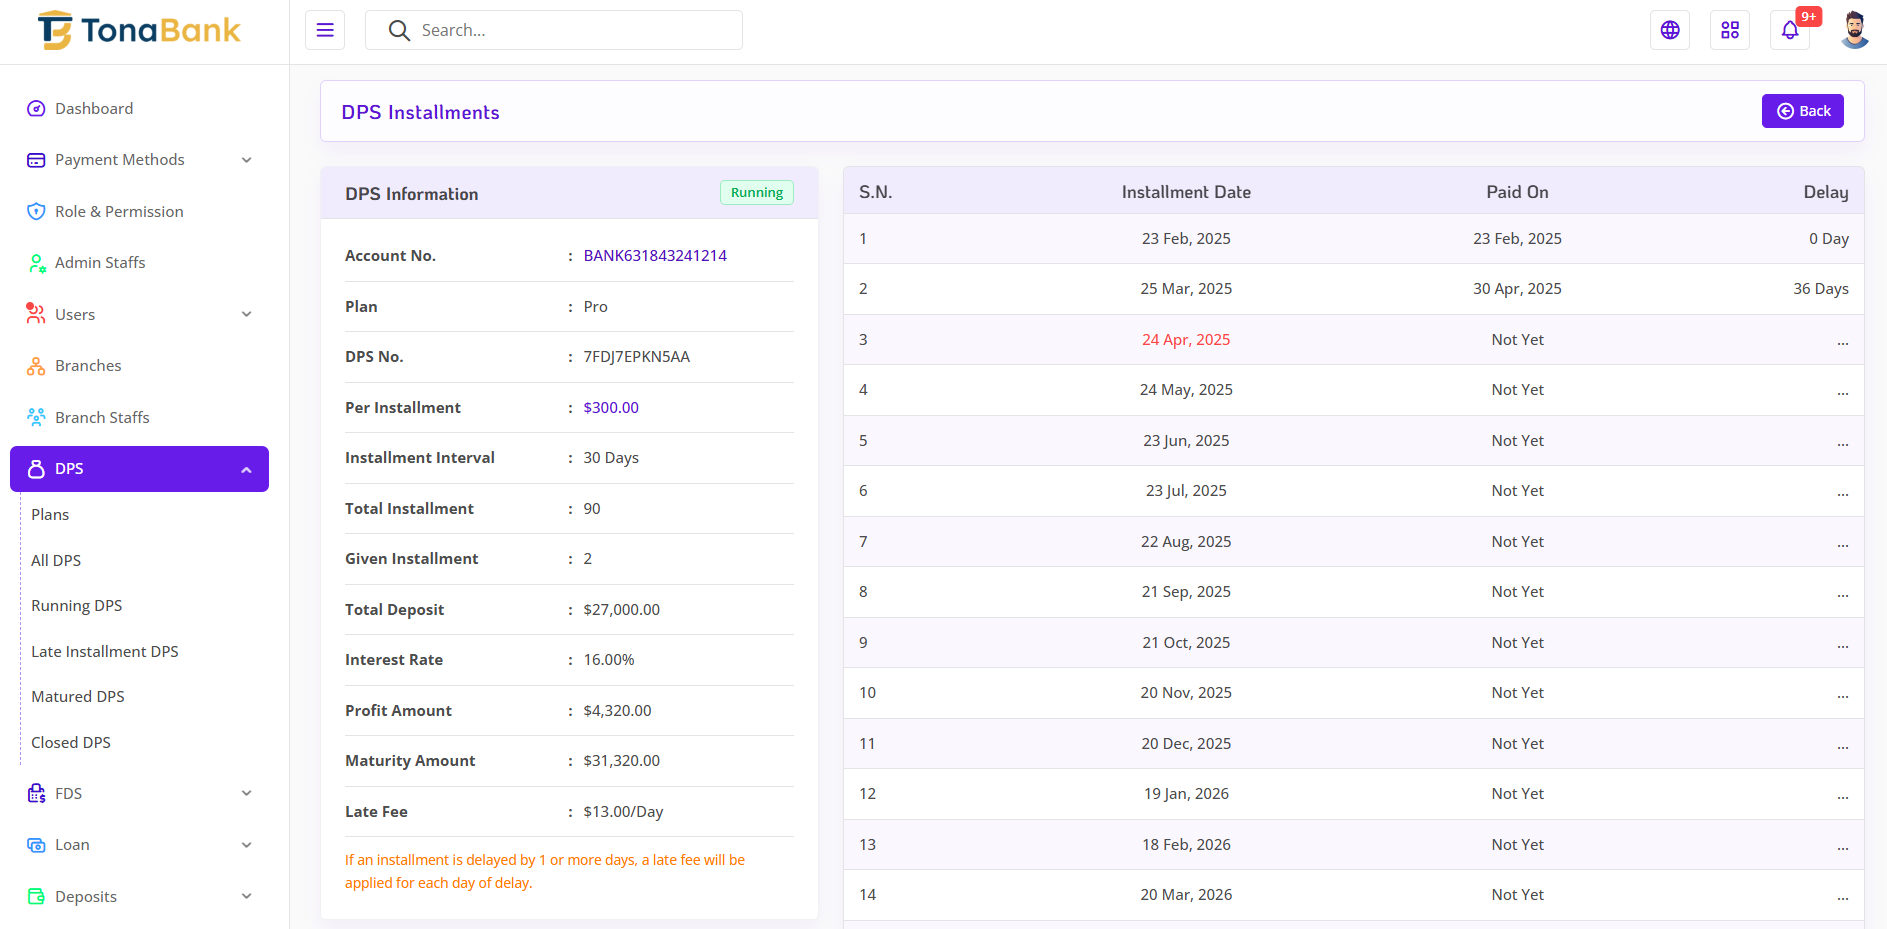Open the notifications bell
The image size is (1887, 929).
(1789, 30)
